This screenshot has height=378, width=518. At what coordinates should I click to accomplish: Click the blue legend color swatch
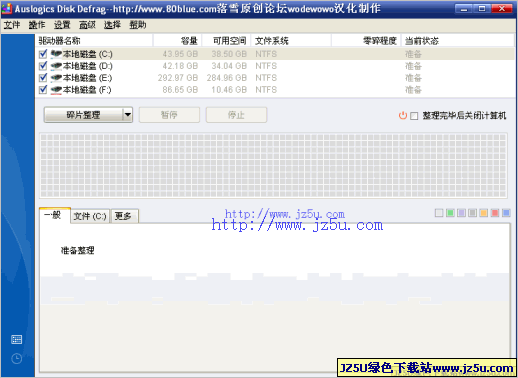[506, 213]
